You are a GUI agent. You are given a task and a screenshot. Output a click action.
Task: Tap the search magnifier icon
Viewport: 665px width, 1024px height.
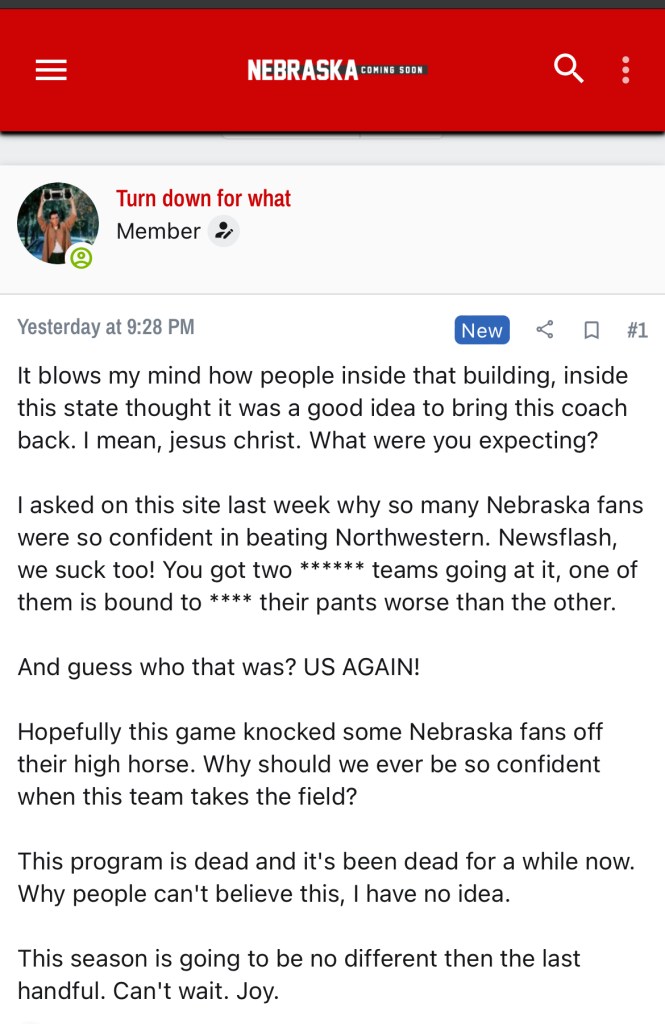(568, 69)
